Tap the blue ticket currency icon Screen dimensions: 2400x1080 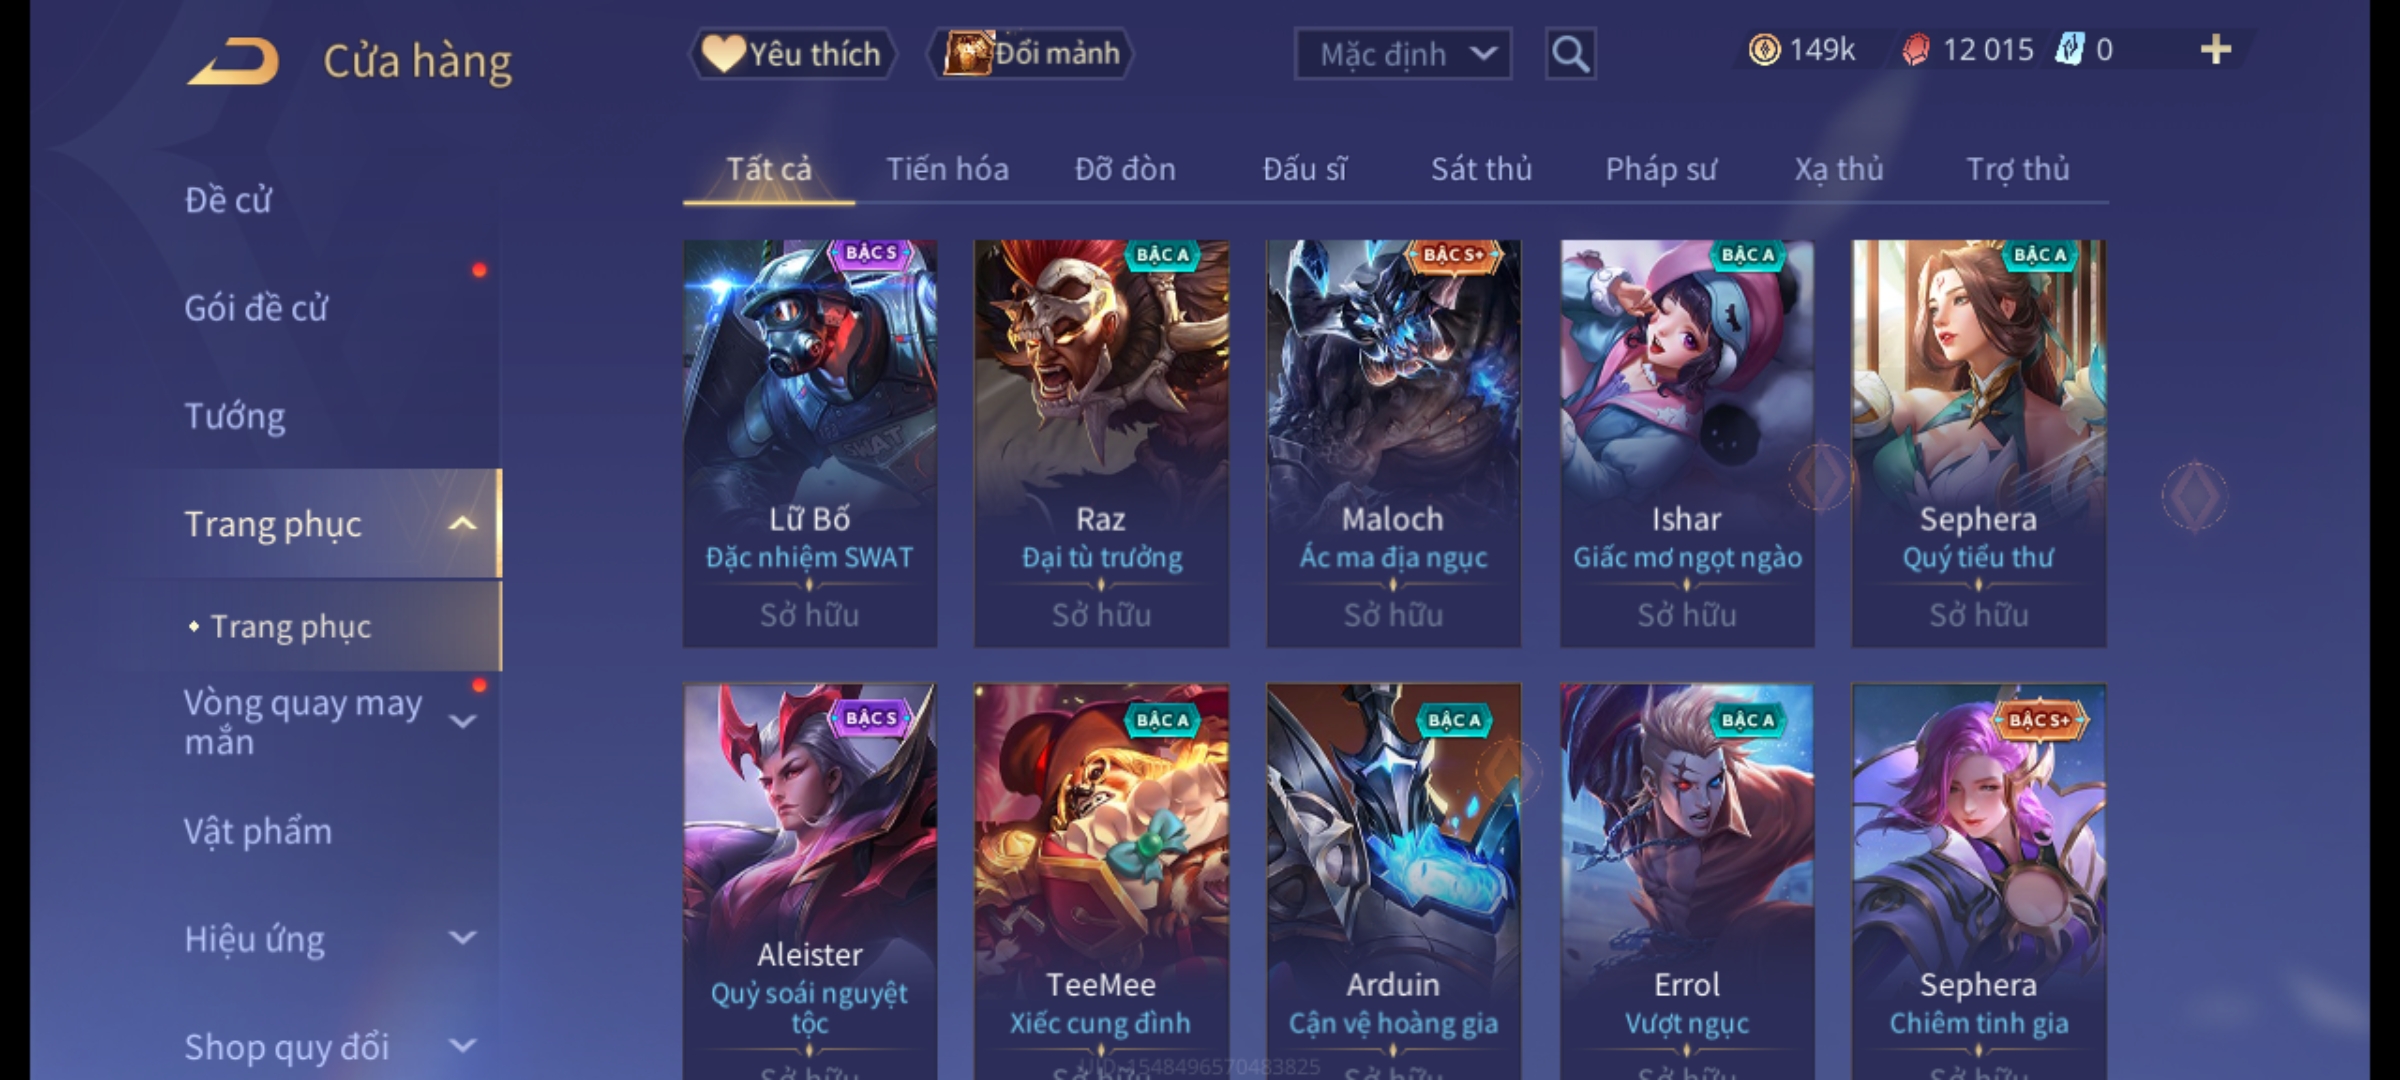coord(2068,50)
